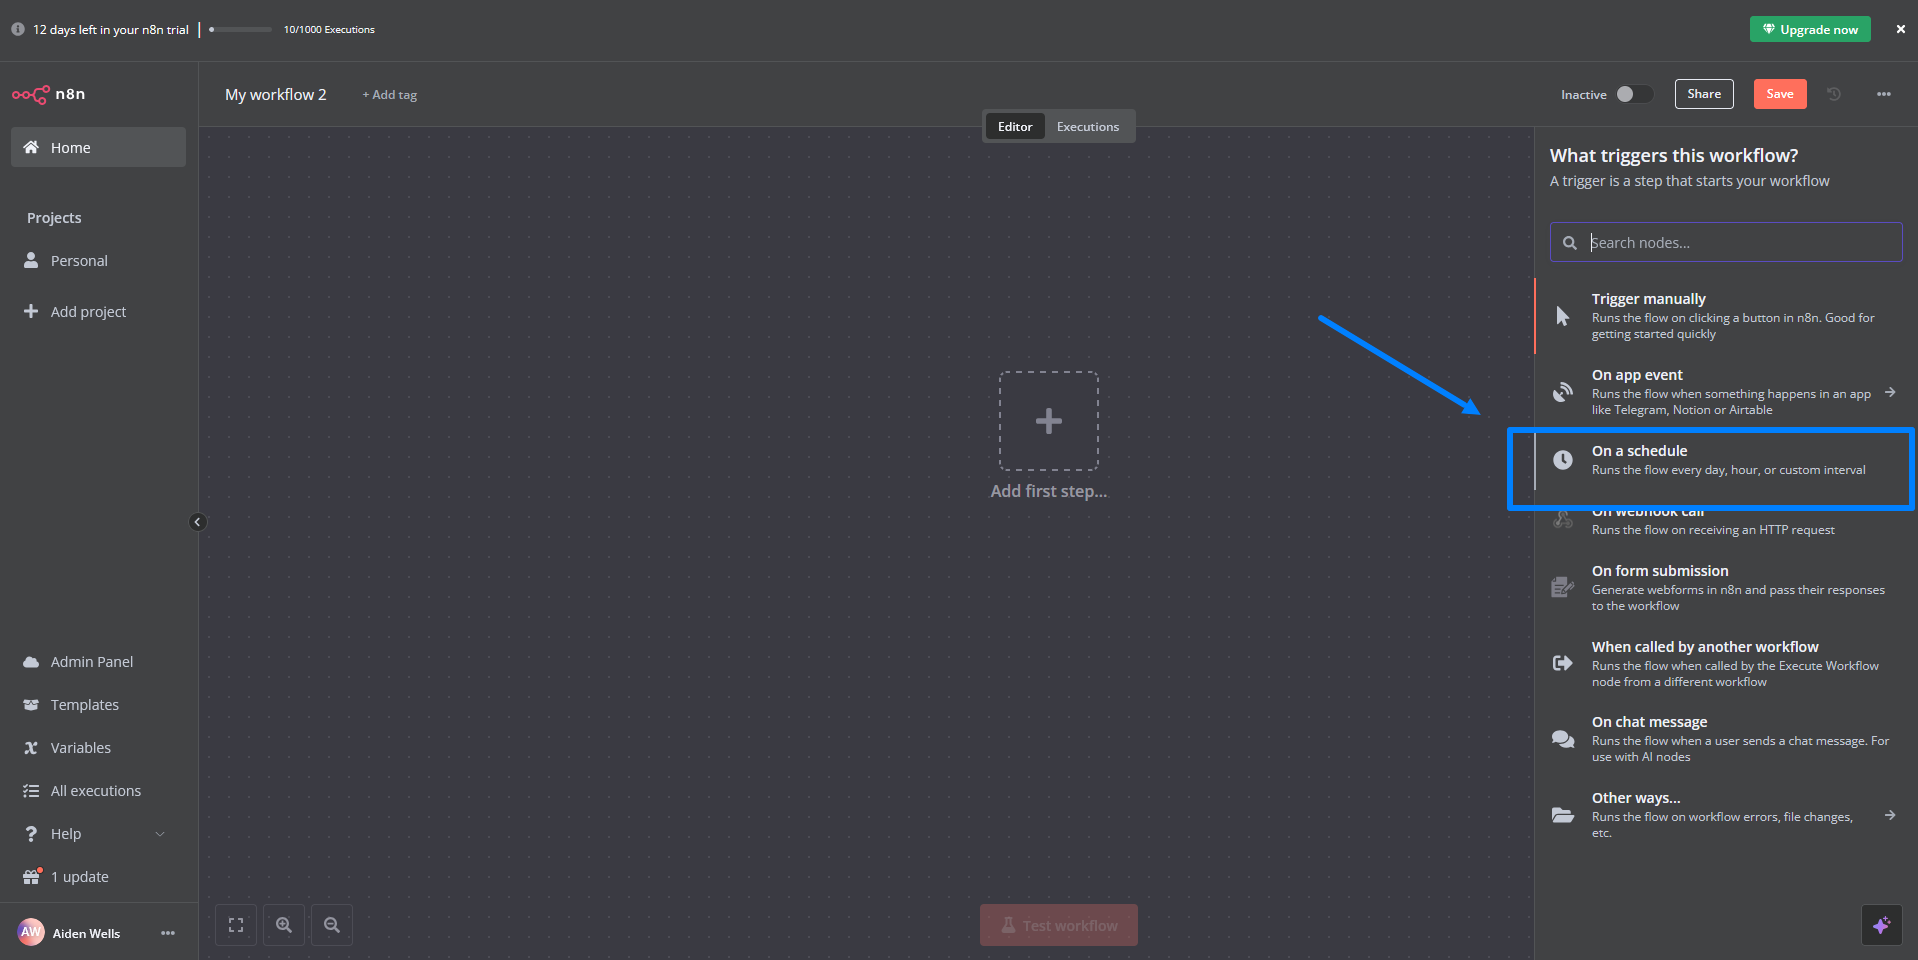Click Upgrade now button

(1810, 29)
